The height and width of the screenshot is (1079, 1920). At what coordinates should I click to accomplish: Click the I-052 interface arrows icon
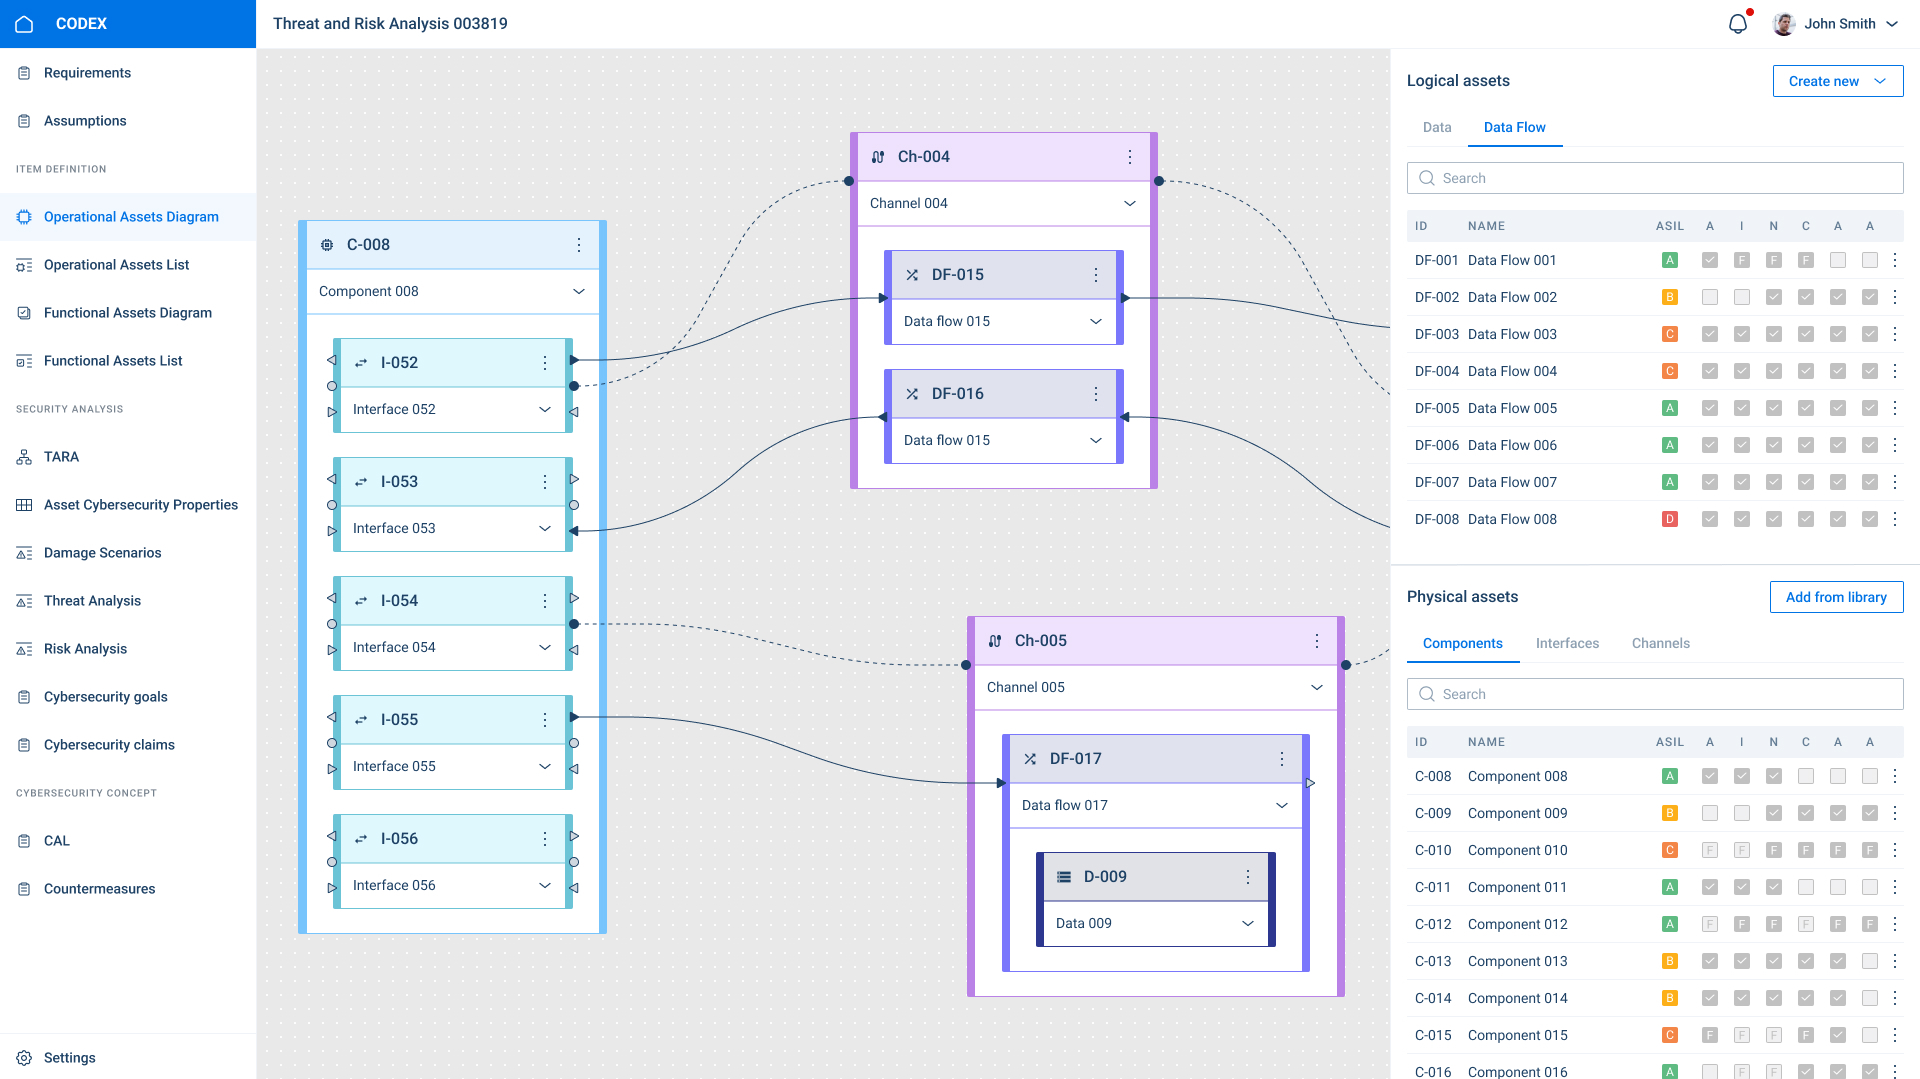pos(361,363)
